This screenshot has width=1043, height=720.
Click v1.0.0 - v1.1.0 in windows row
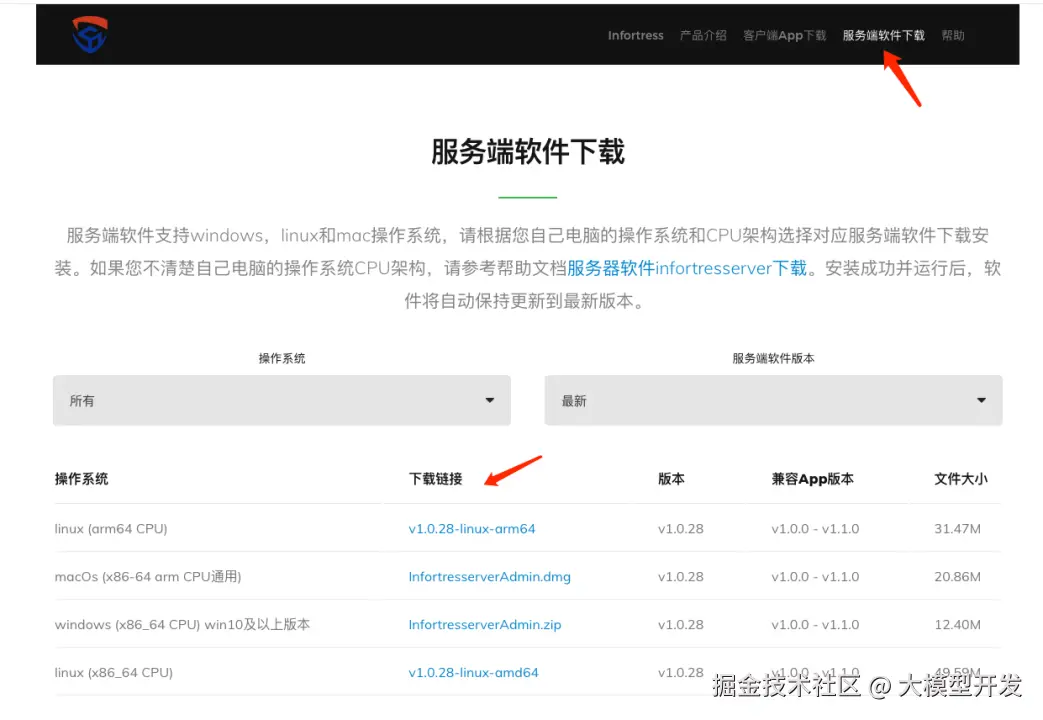coord(816,625)
